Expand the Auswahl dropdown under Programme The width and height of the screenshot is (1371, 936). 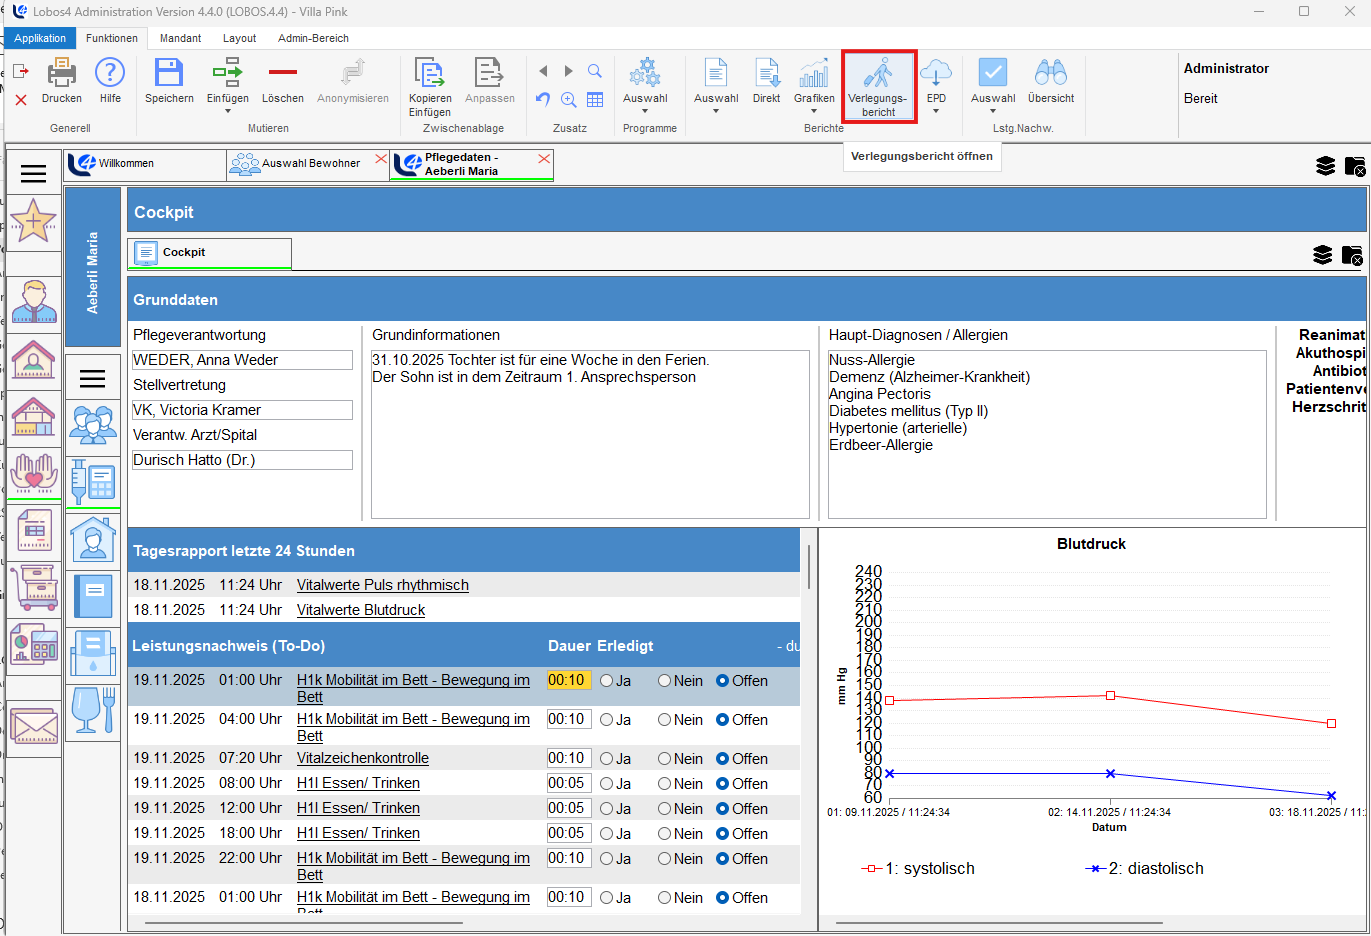pyautogui.click(x=645, y=111)
